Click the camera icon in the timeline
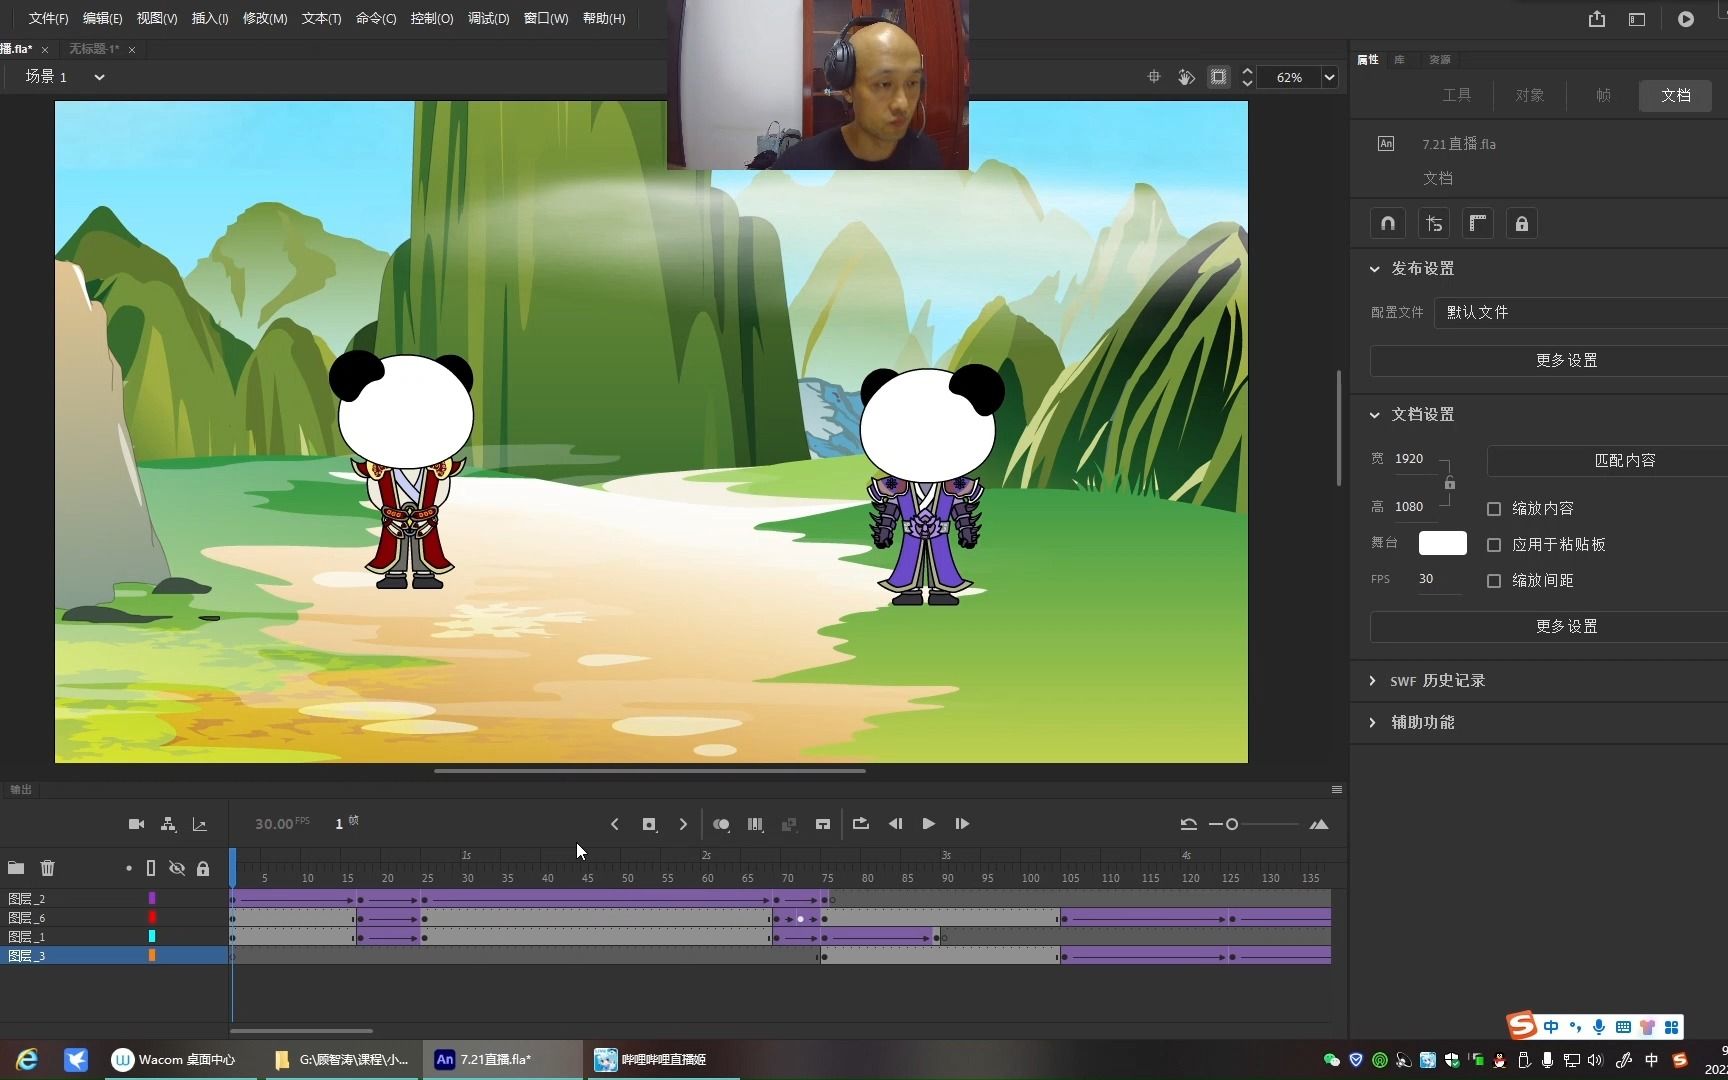 pyautogui.click(x=137, y=824)
